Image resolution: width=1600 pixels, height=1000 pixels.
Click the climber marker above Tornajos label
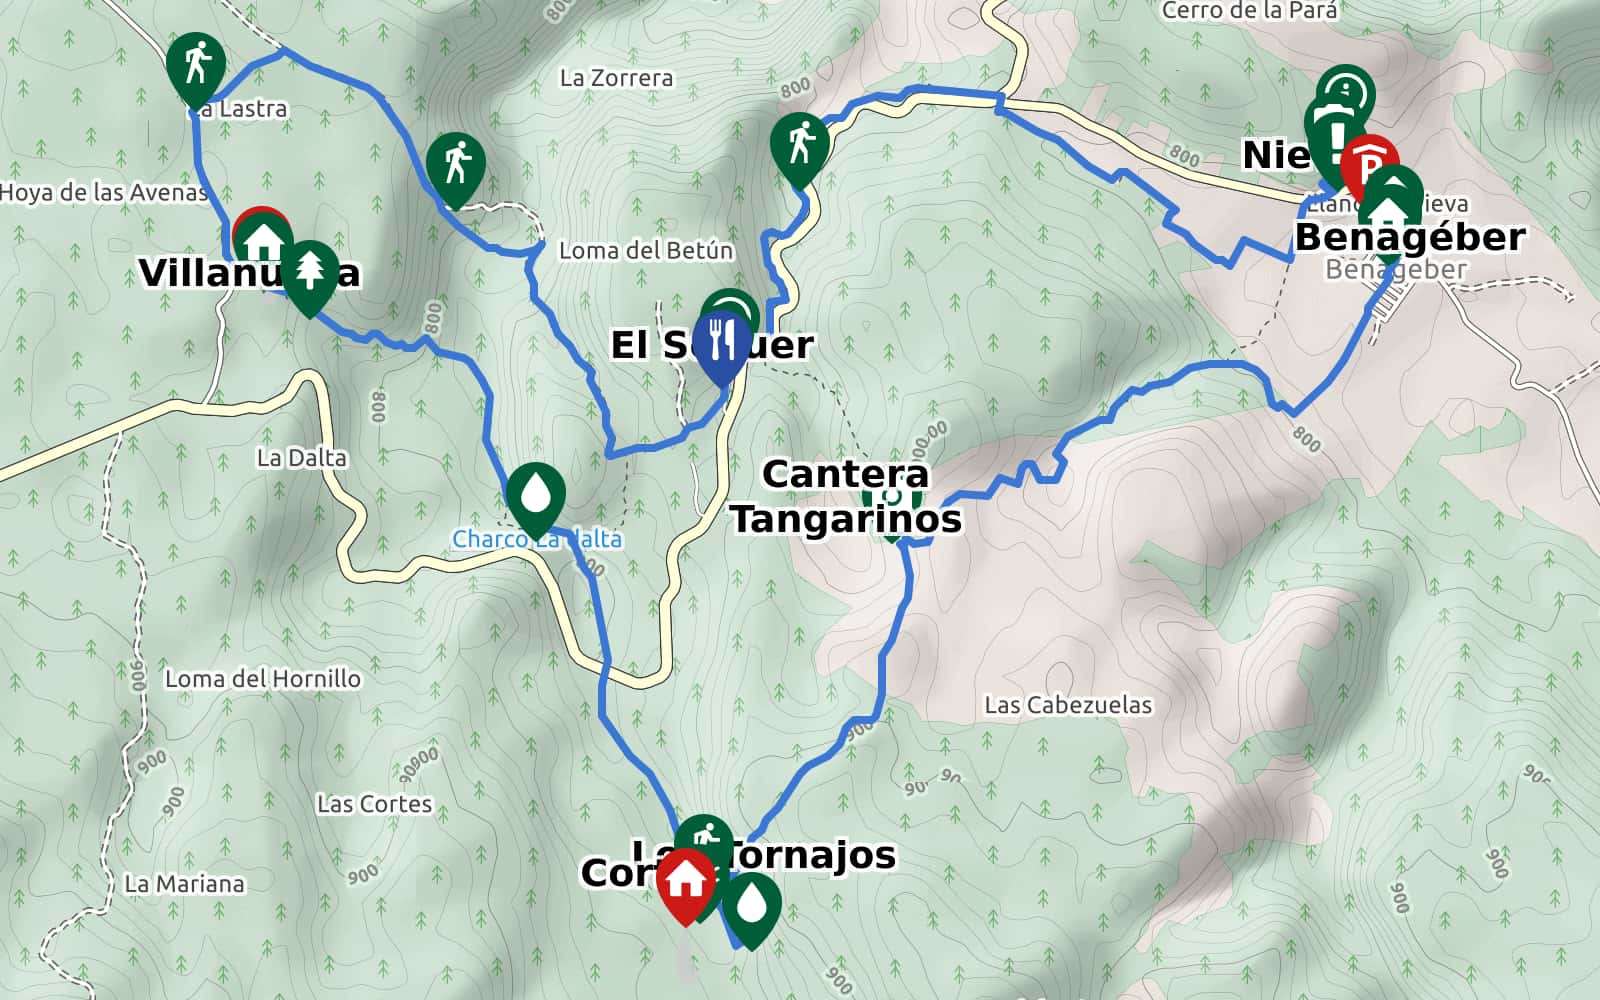click(x=704, y=836)
